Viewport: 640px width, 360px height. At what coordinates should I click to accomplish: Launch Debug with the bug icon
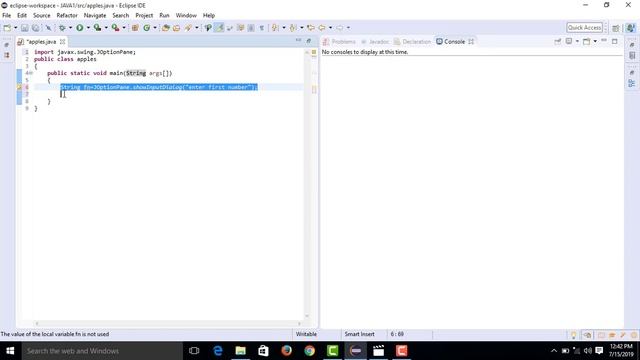[x=62, y=28]
